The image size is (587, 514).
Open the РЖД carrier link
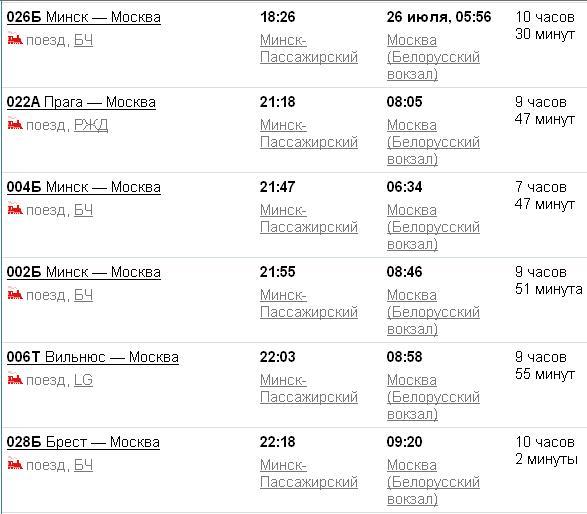(91, 125)
